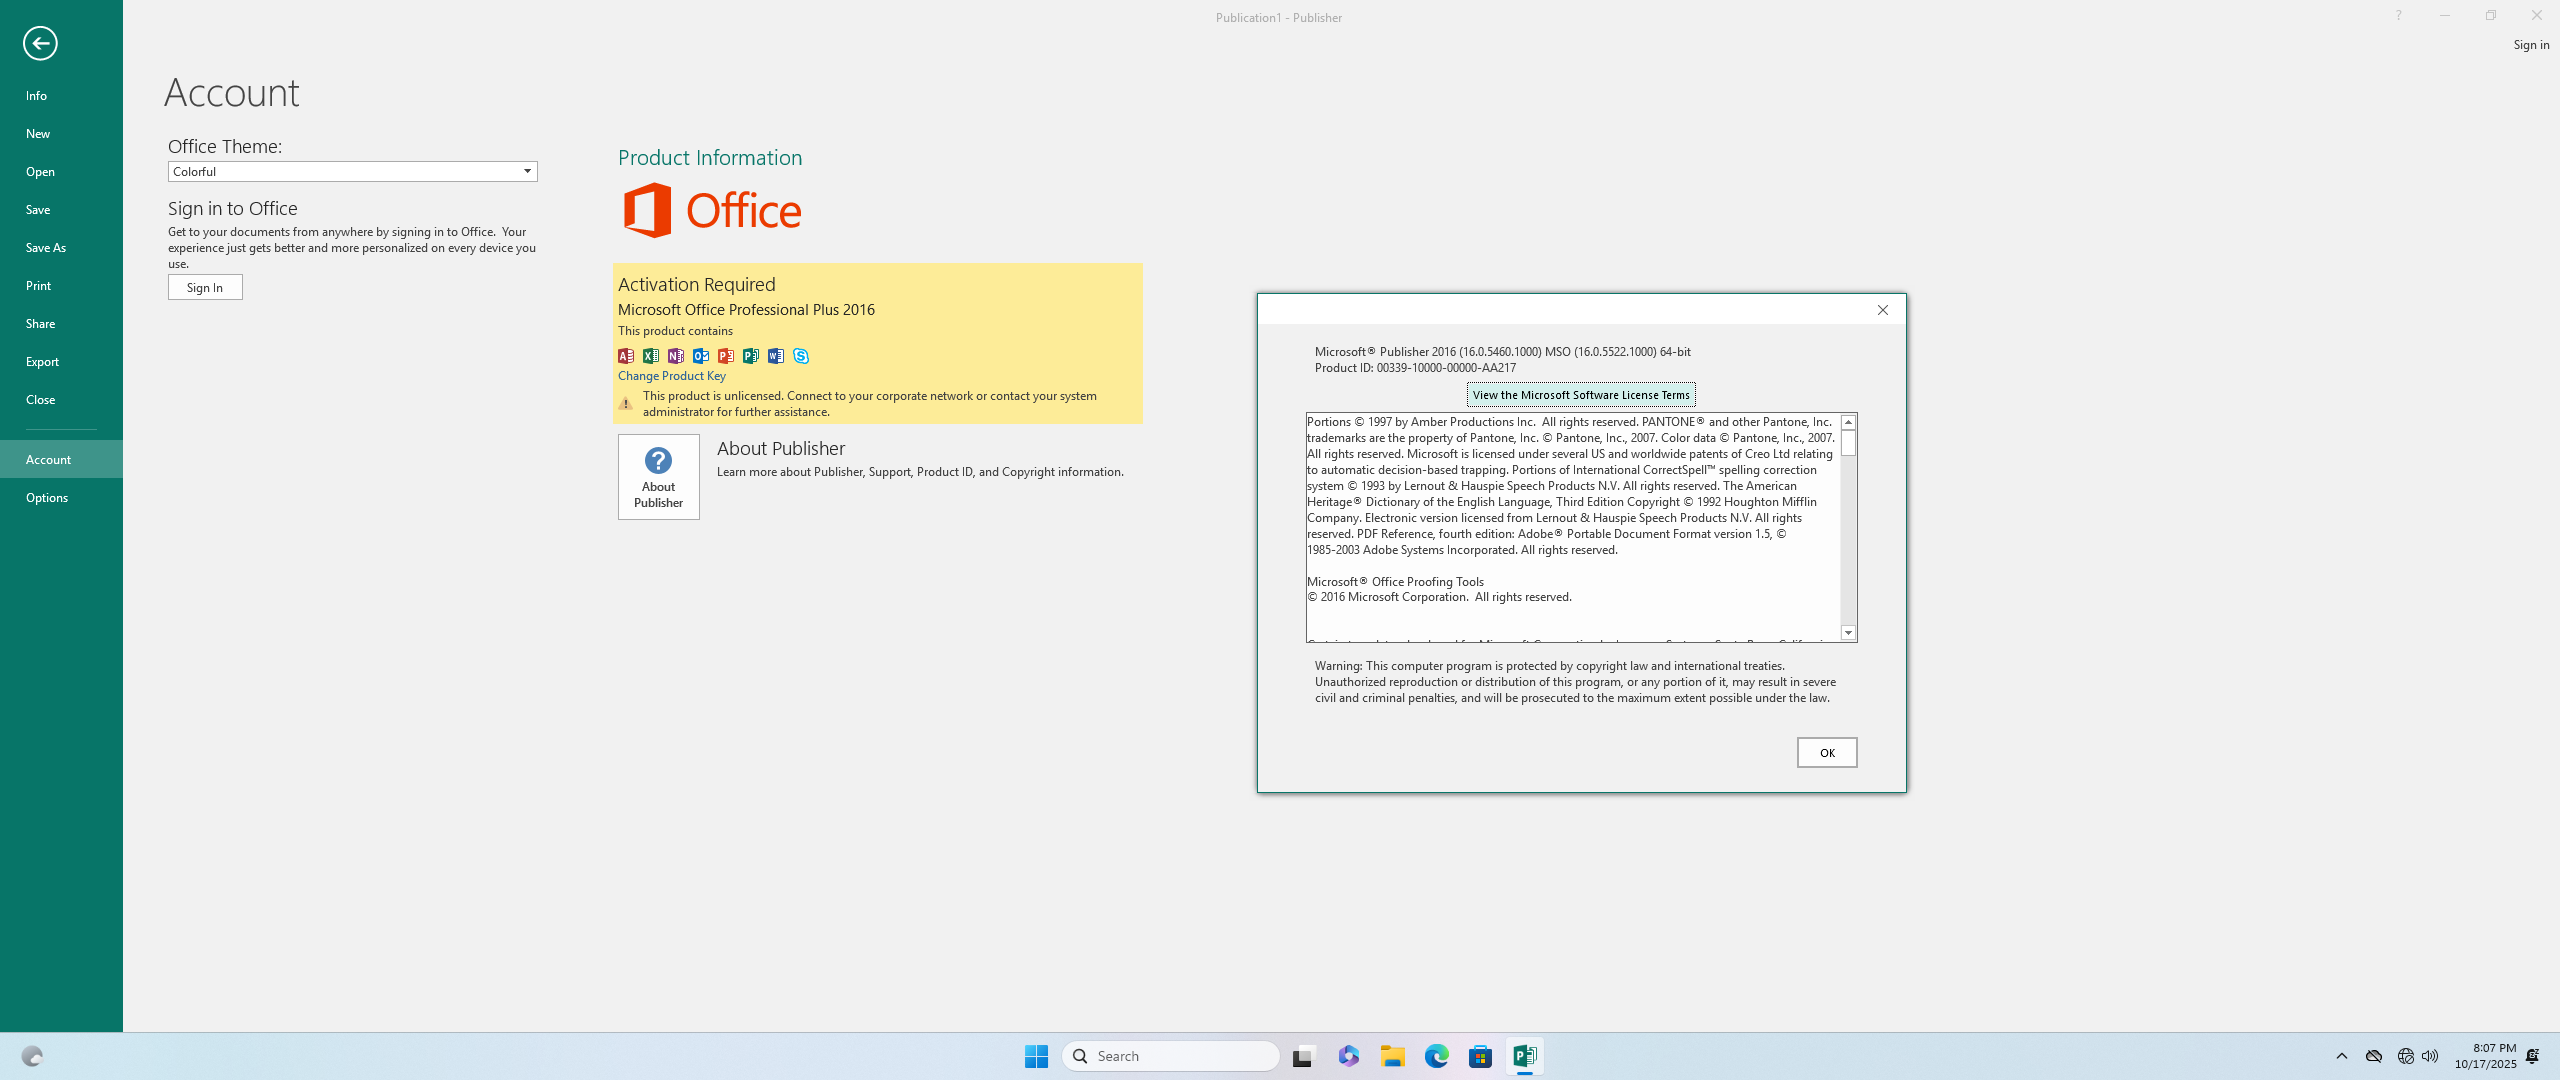This screenshot has width=2560, height=1080.
Task: Click the taskbar Search box
Action: coord(1171,1056)
